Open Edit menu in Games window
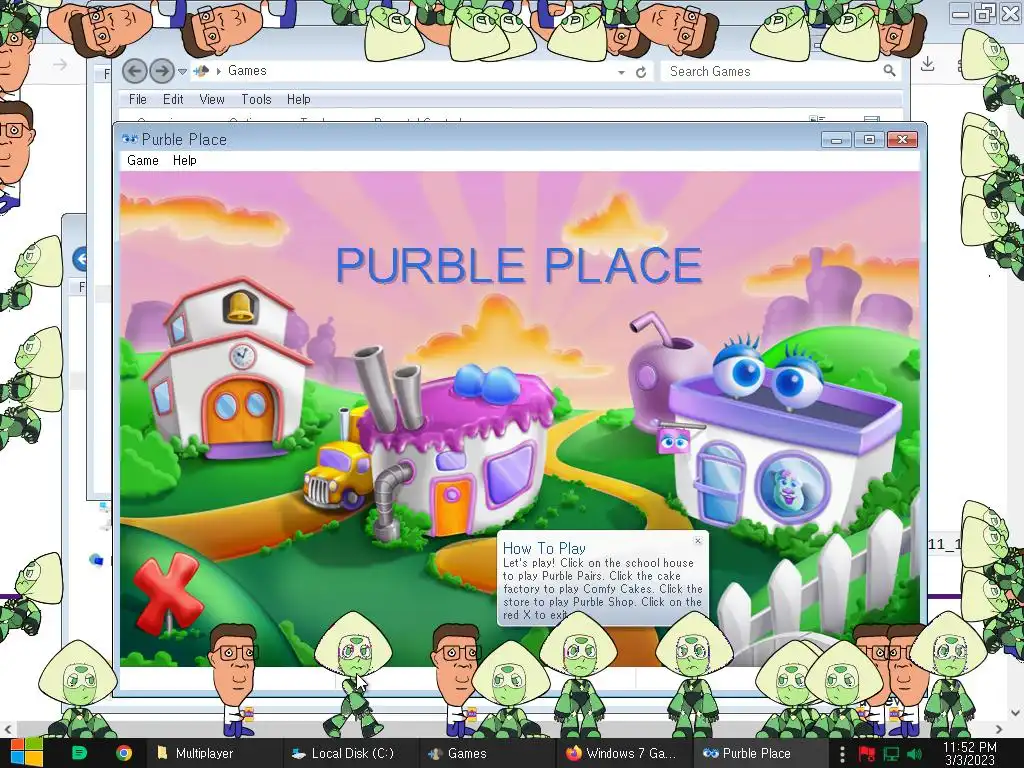 coord(173,99)
